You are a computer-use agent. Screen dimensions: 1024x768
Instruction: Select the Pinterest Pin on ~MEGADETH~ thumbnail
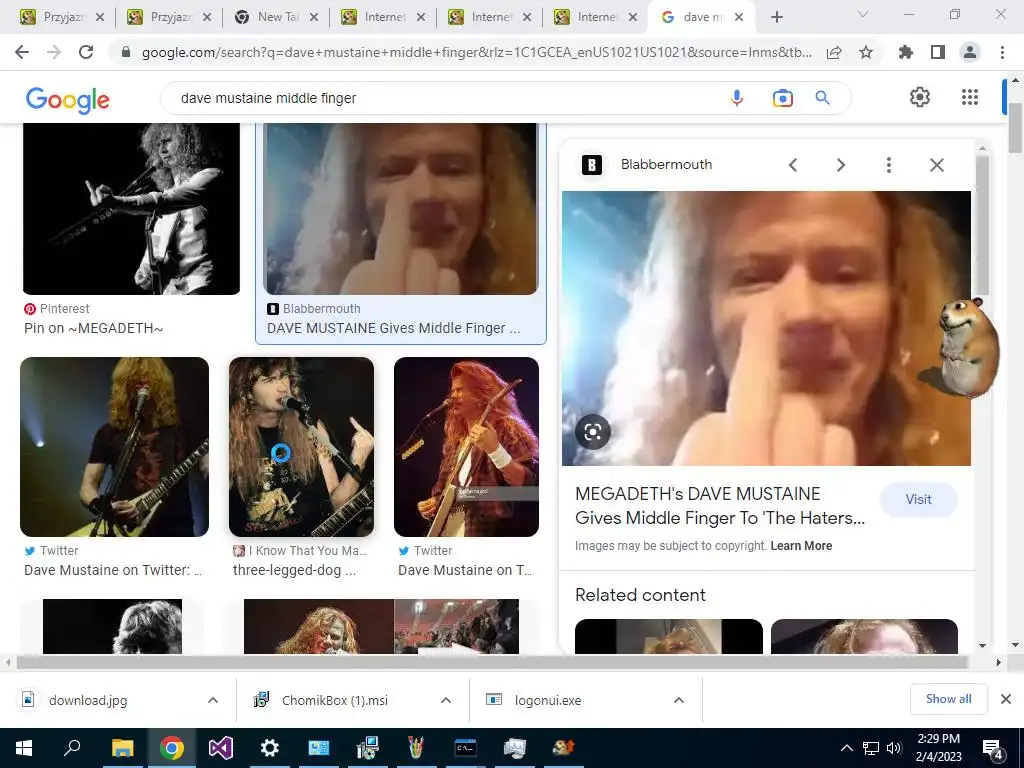[x=131, y=209]
